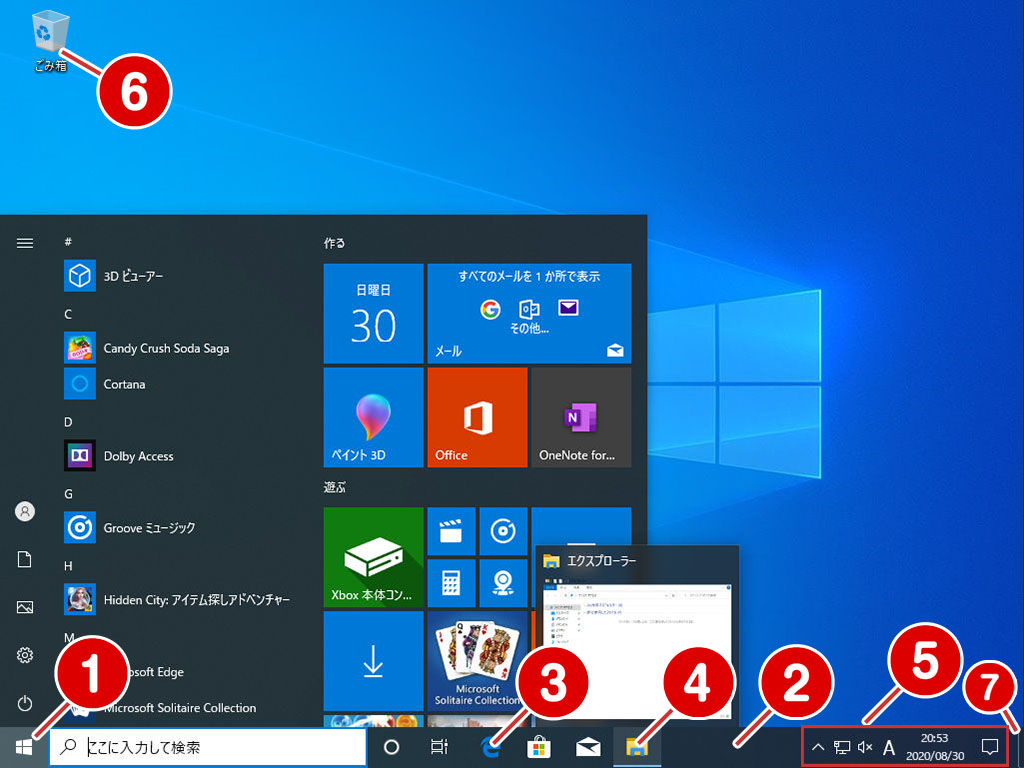Open Pictures from the Start sidebar
Viewport: 1024px width, 768px height.
pos(25,607)
